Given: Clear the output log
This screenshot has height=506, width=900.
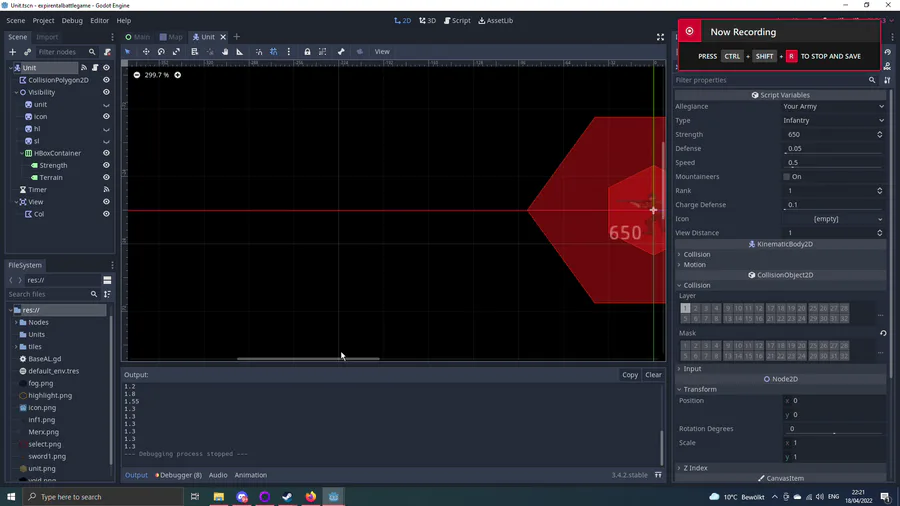Looking at the screenshot, I should [x=653, y=375].
